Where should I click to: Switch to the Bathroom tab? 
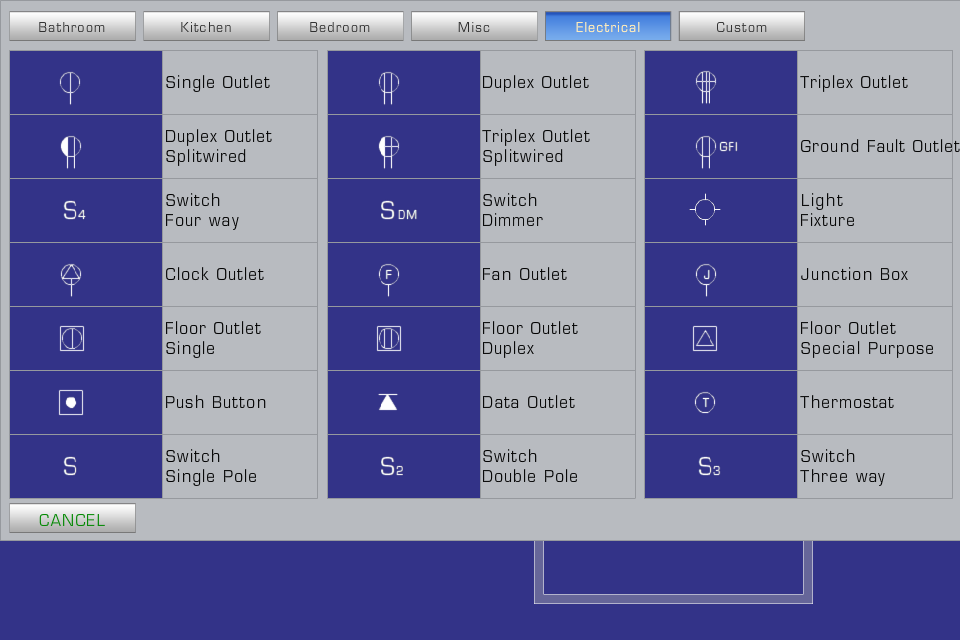pos(72,27)
